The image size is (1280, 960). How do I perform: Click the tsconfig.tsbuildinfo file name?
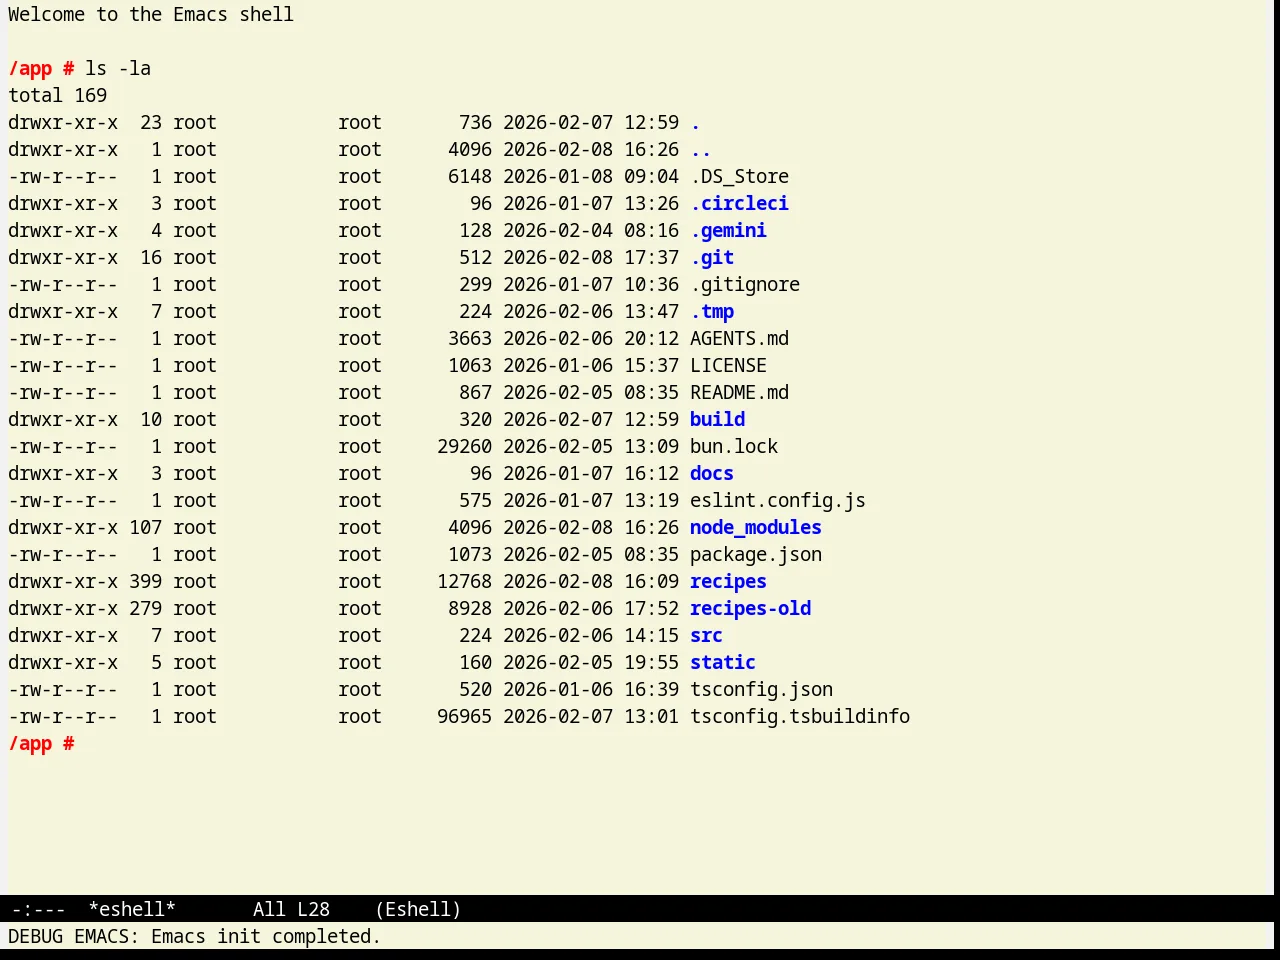point(800,716)
